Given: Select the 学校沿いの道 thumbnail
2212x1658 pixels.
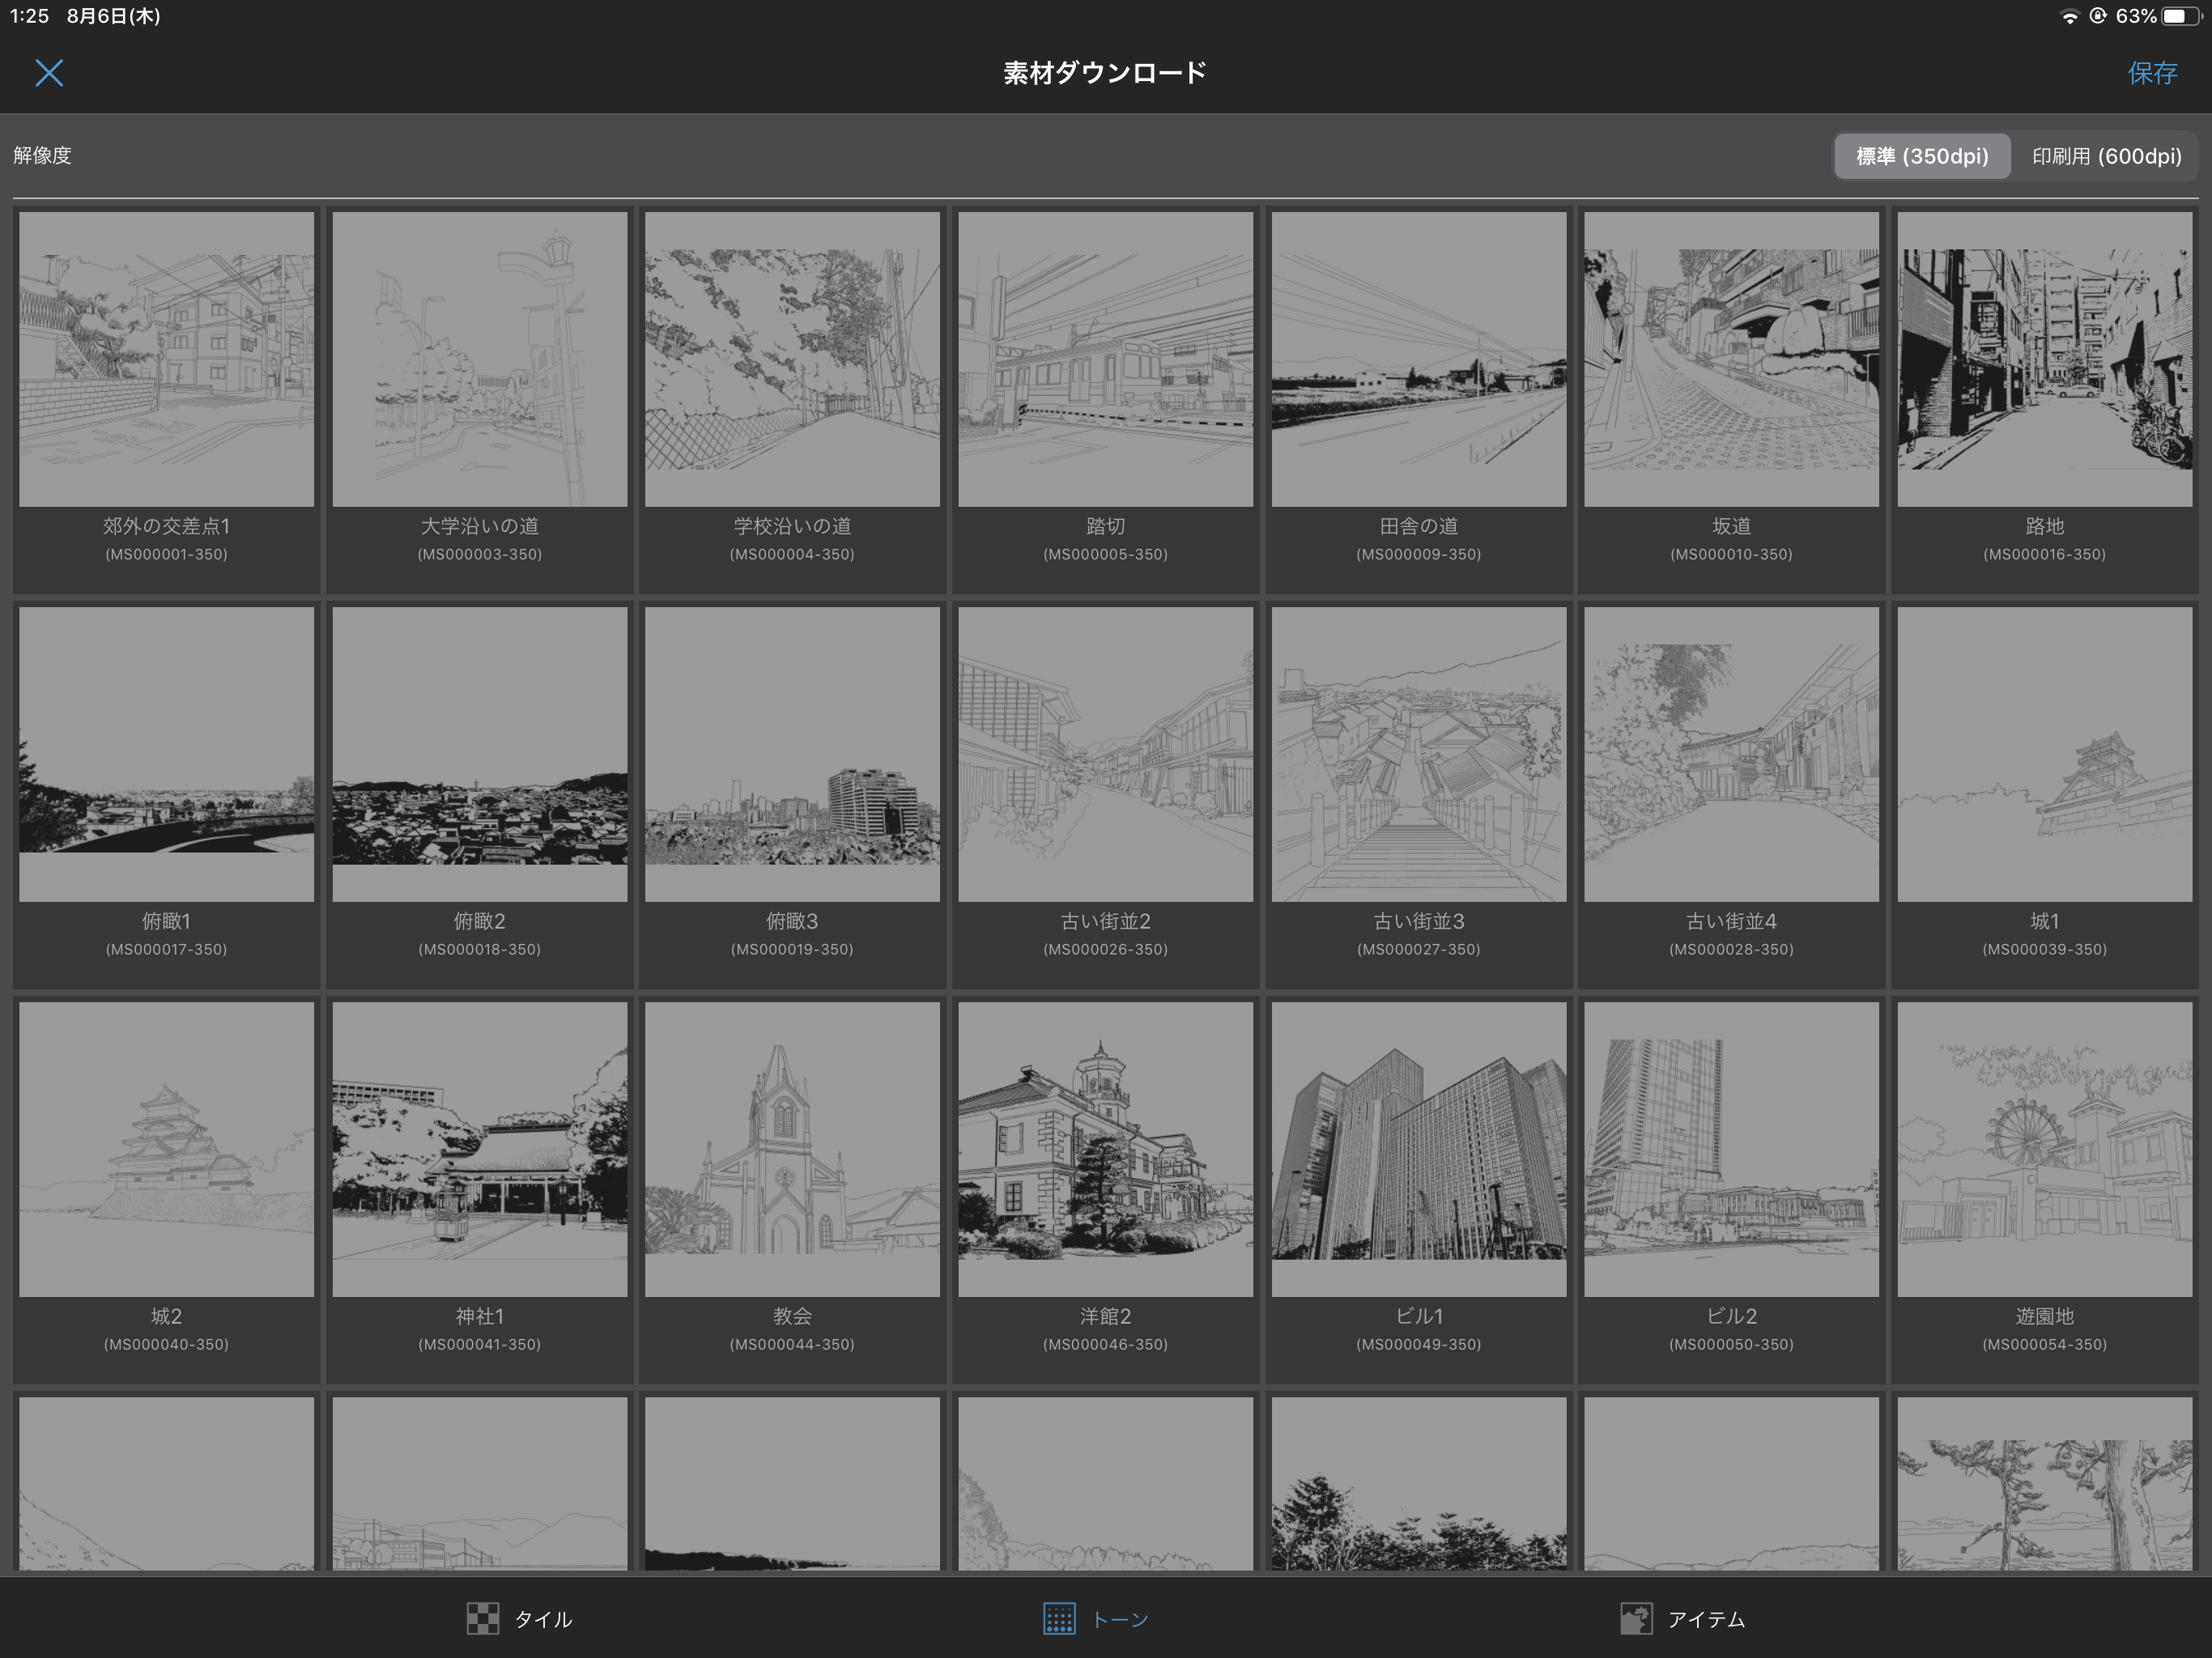Looking at the screenshot, I should (x=792, y=359).
